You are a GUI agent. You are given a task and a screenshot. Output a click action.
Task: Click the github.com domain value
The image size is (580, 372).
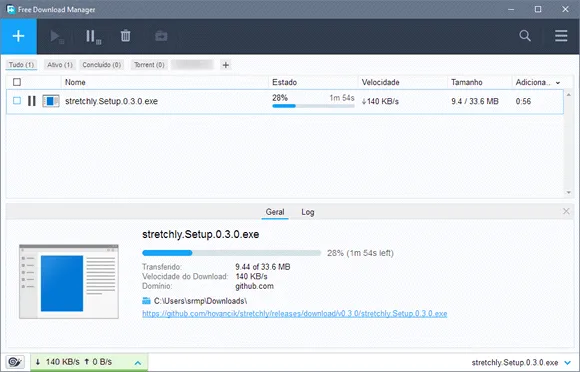pos(254,286)
